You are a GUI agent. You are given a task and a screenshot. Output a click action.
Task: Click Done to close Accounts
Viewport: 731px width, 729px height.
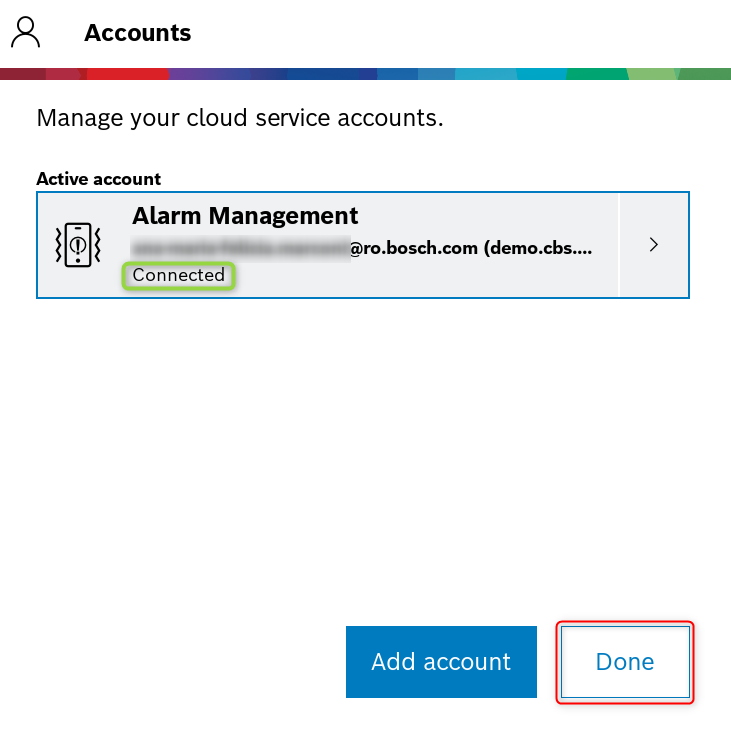tap(625, 661)
